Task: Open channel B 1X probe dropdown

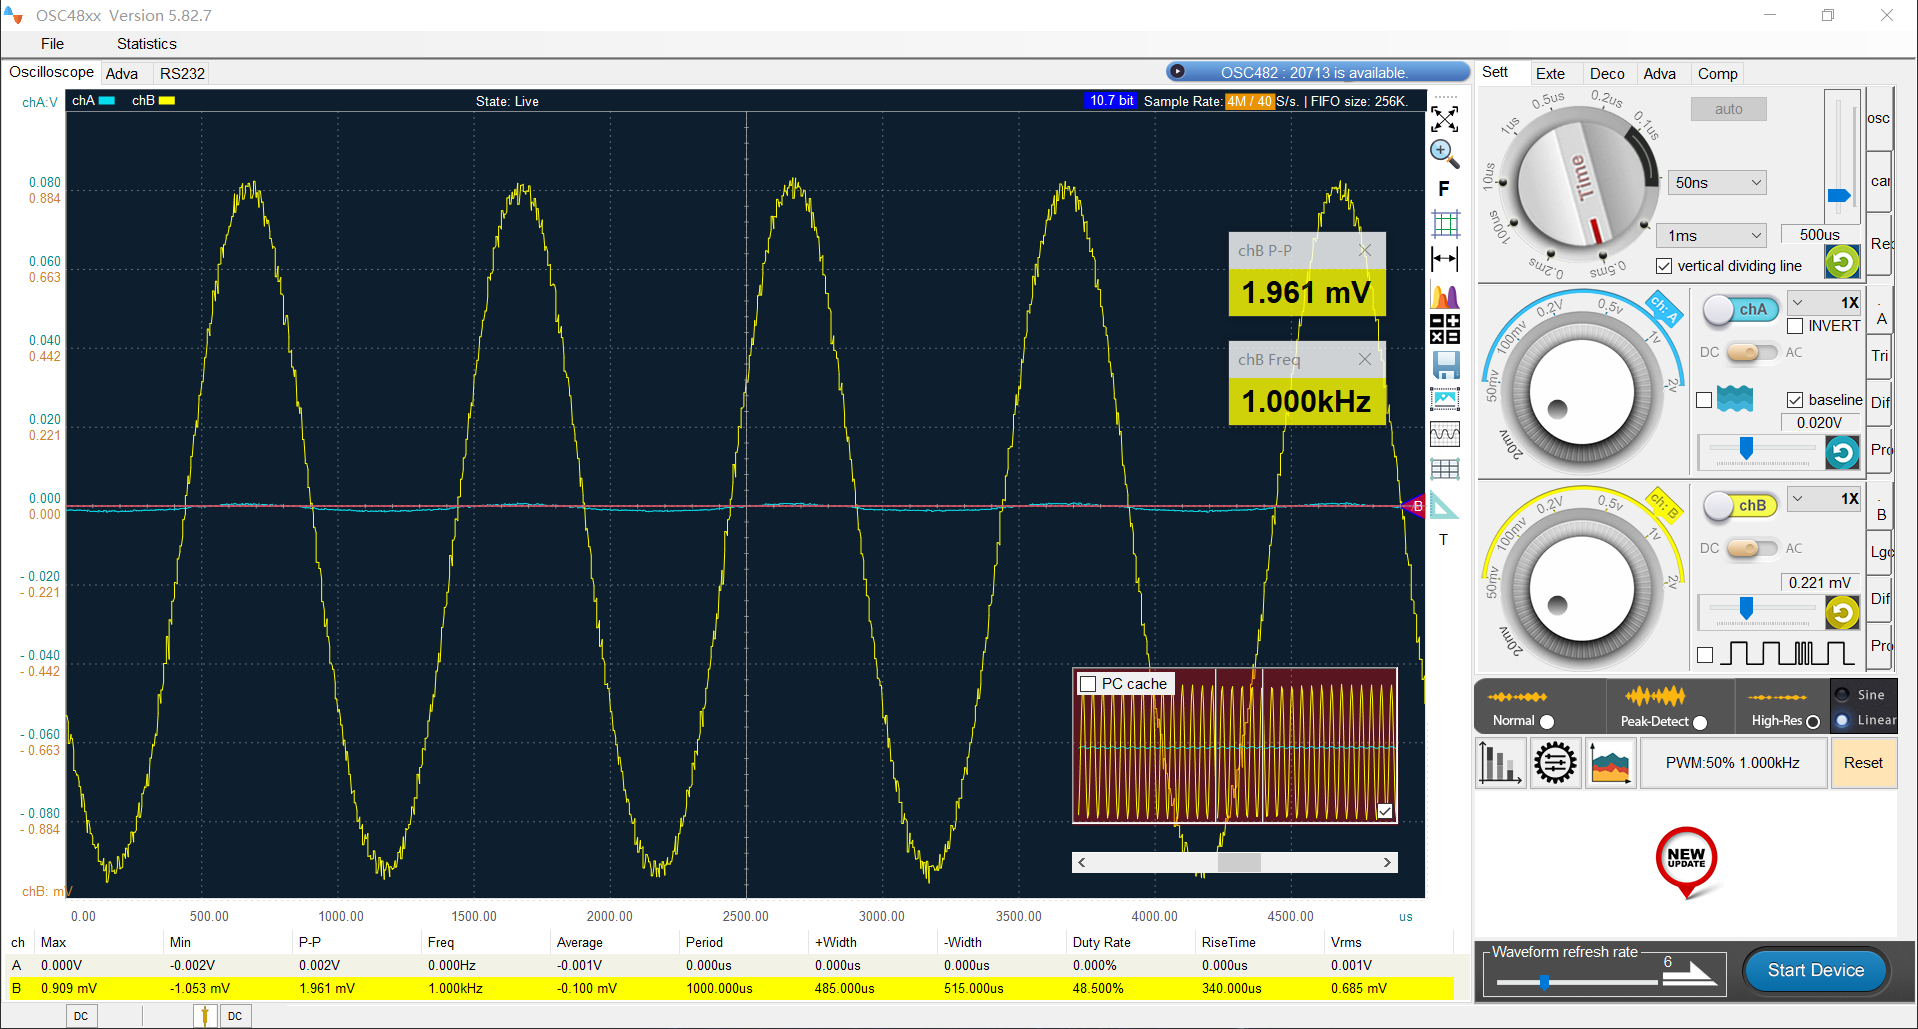Action: point(1824,498)
